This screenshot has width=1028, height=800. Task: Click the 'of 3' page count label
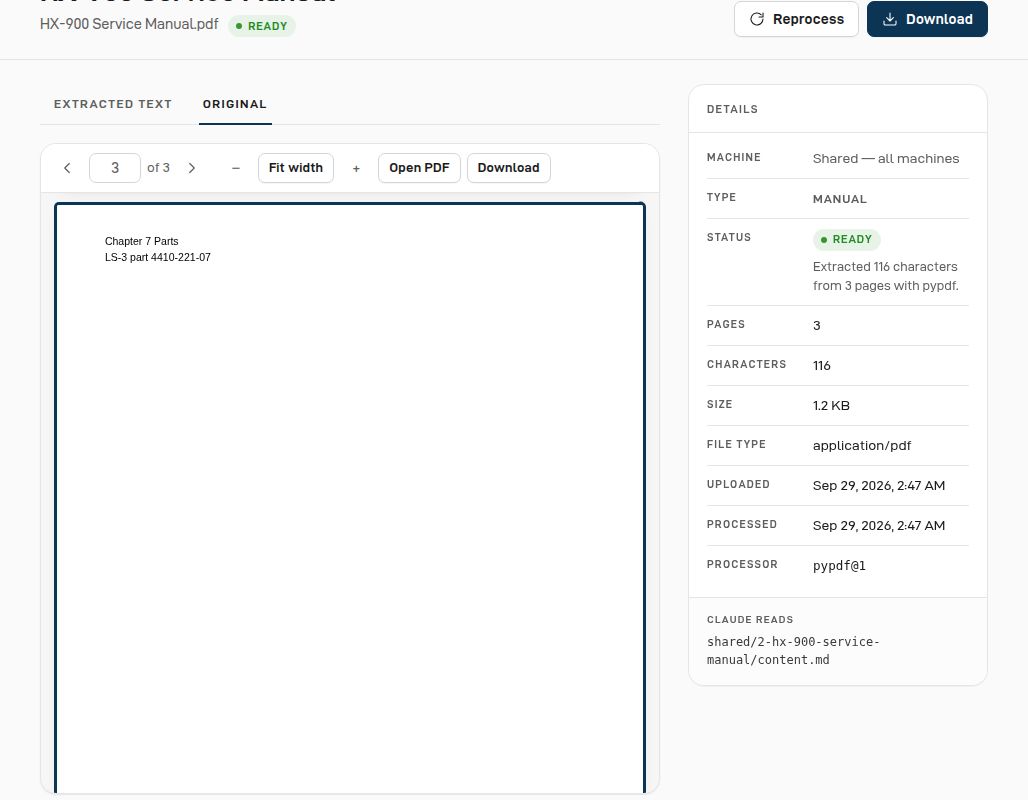(159, 168)
